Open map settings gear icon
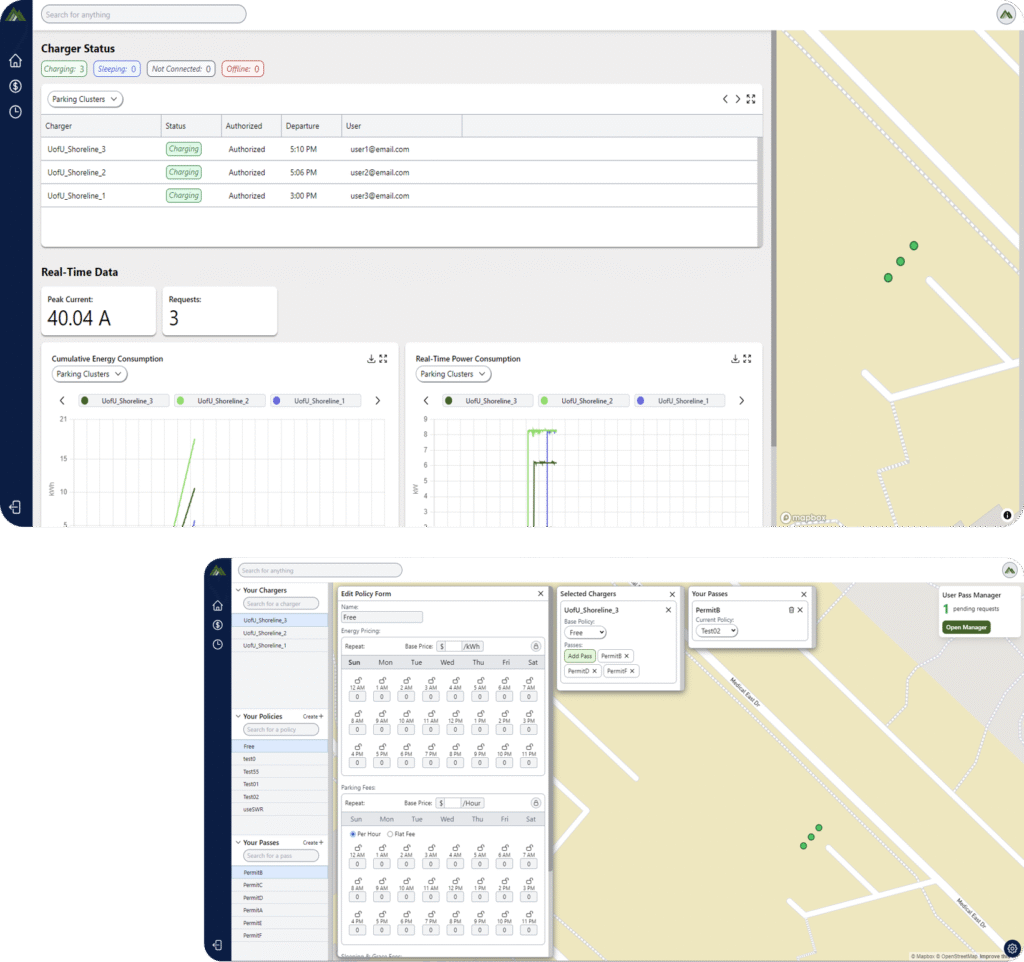The image size is (1024, 962). [x=1012, y=948]
